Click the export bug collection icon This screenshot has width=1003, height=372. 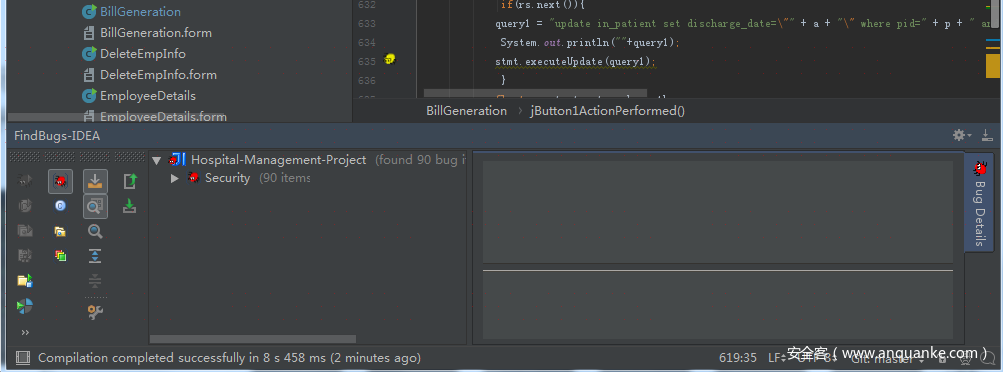[130, 182]
